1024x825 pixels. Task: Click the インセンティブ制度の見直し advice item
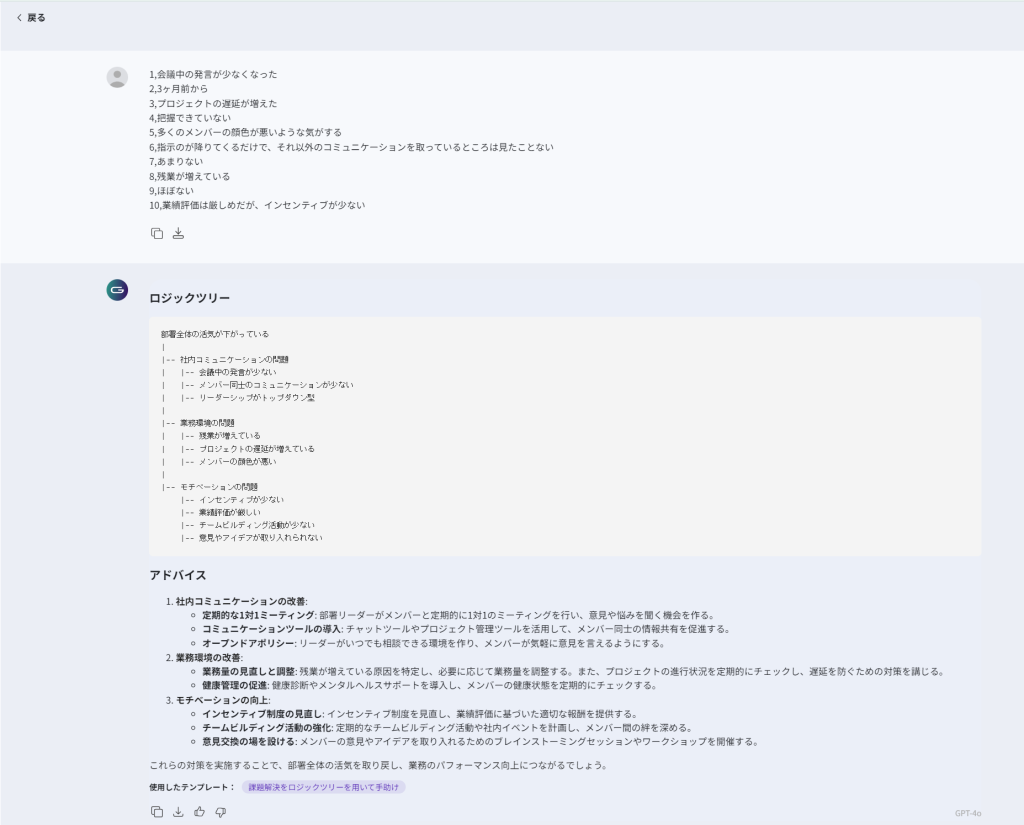262,714
